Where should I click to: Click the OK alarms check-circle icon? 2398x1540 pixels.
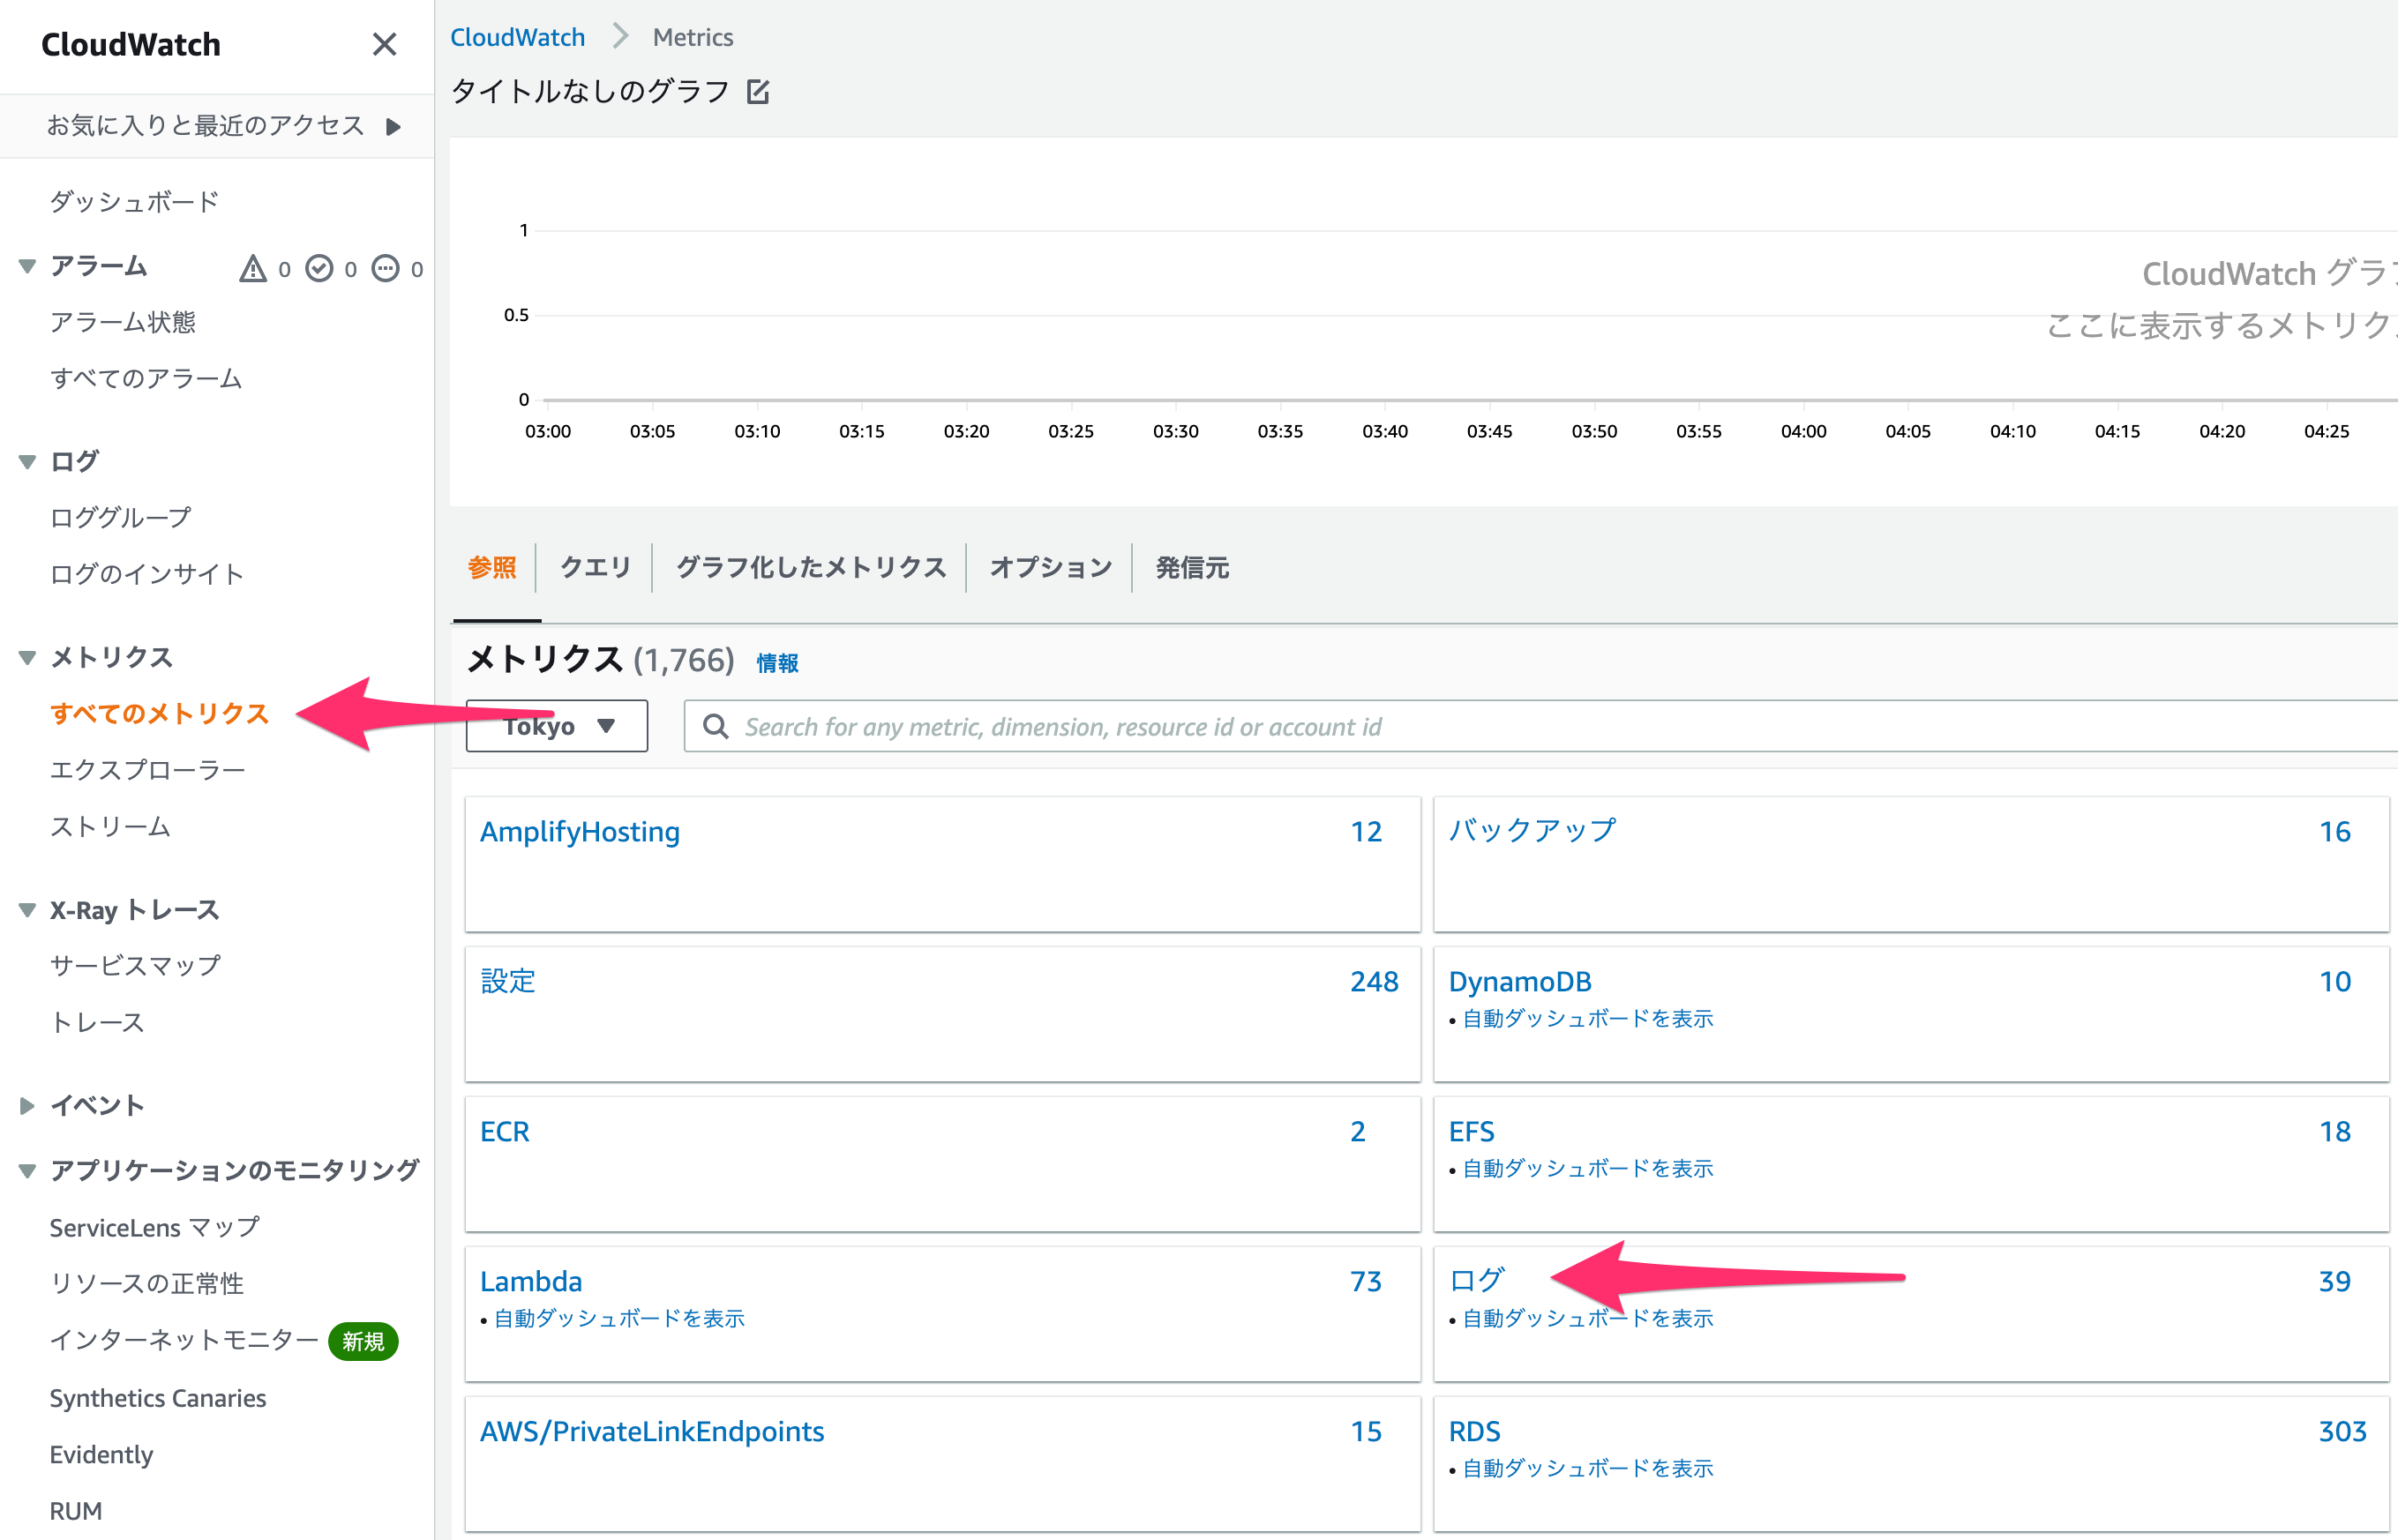pyautogui.click(x=320, y=268)
